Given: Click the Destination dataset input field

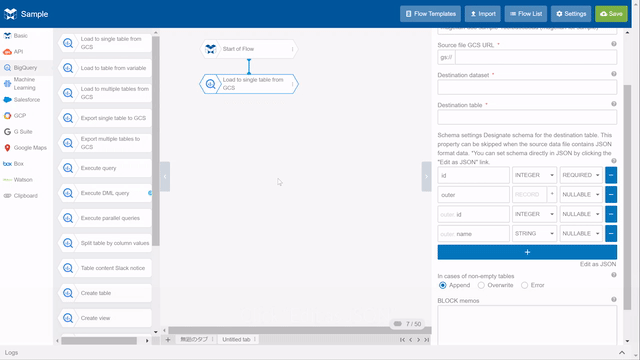Looking at the screenshot, I should (527, 87).
